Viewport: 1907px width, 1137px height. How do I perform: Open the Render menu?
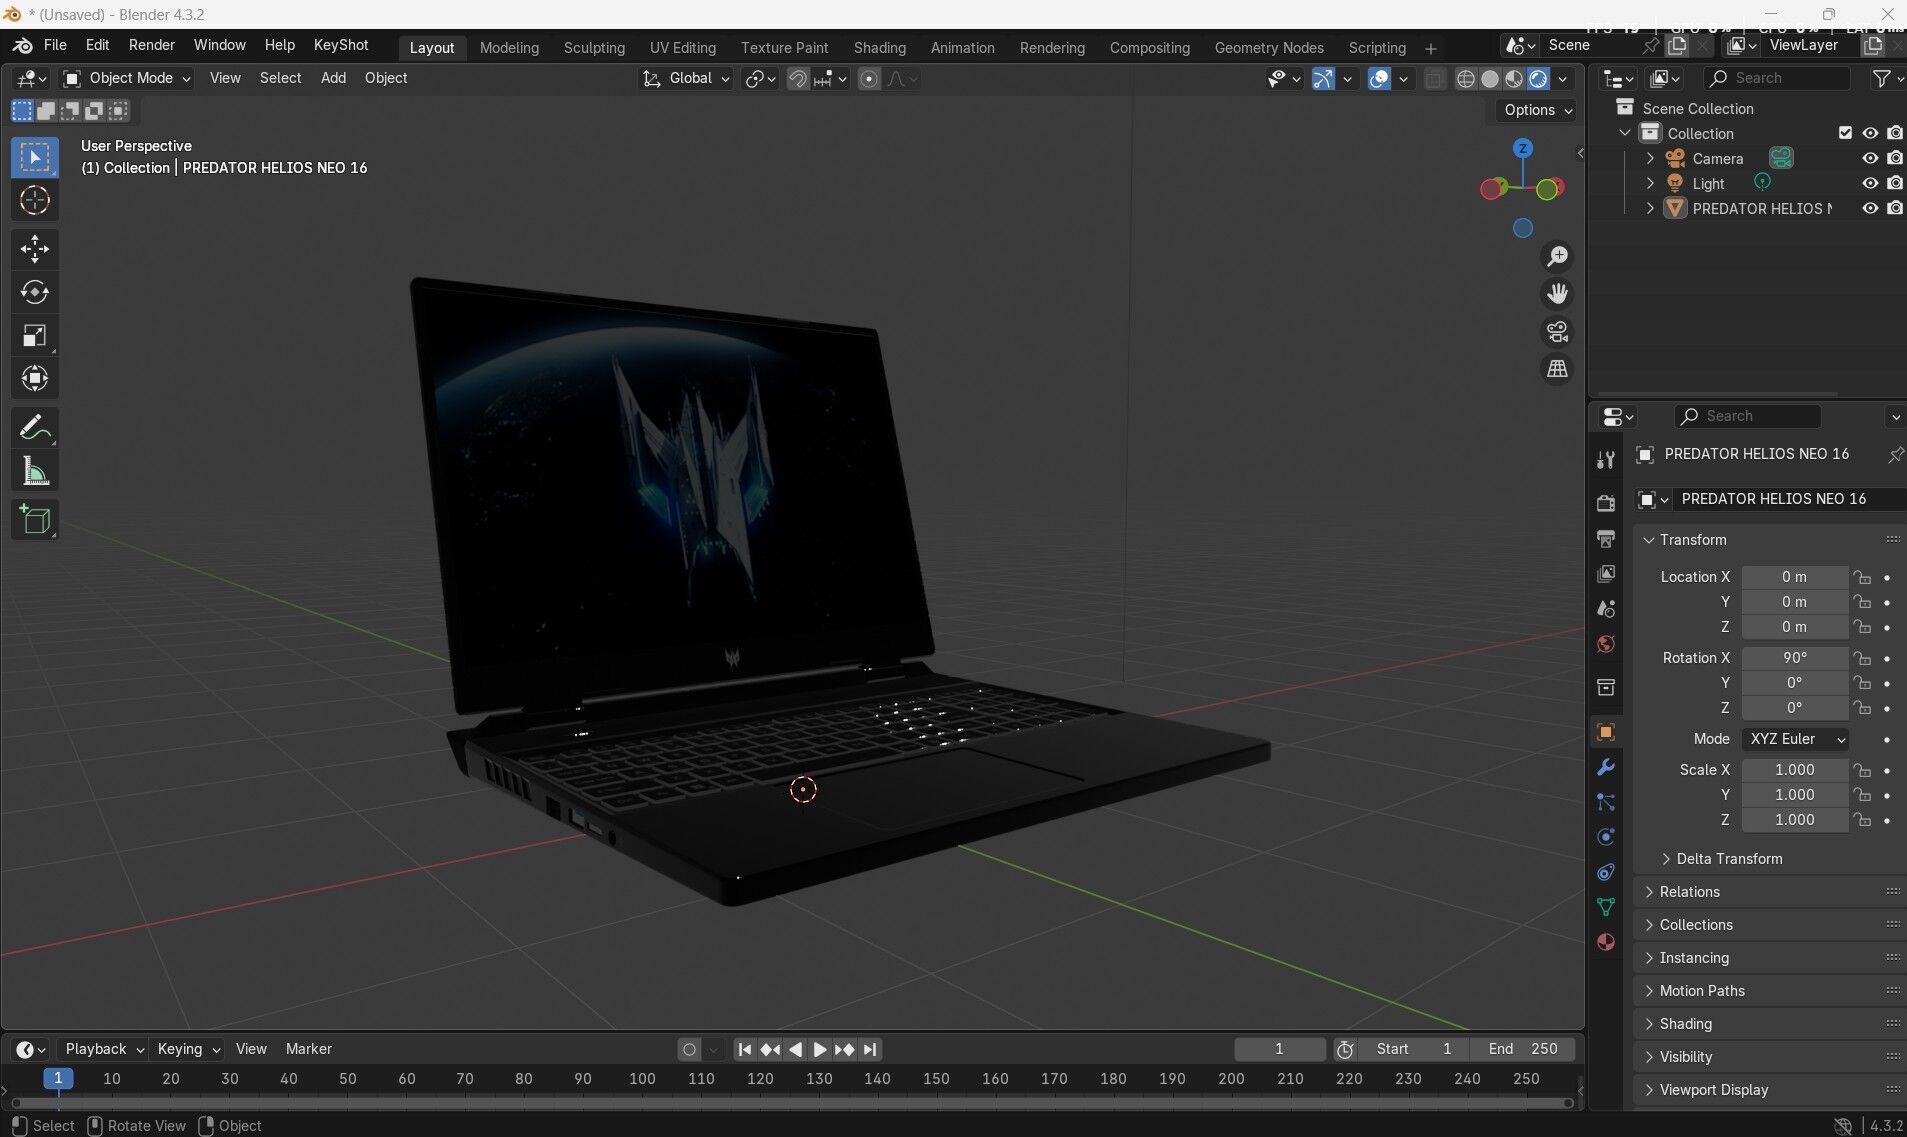[x=151, y=45]
